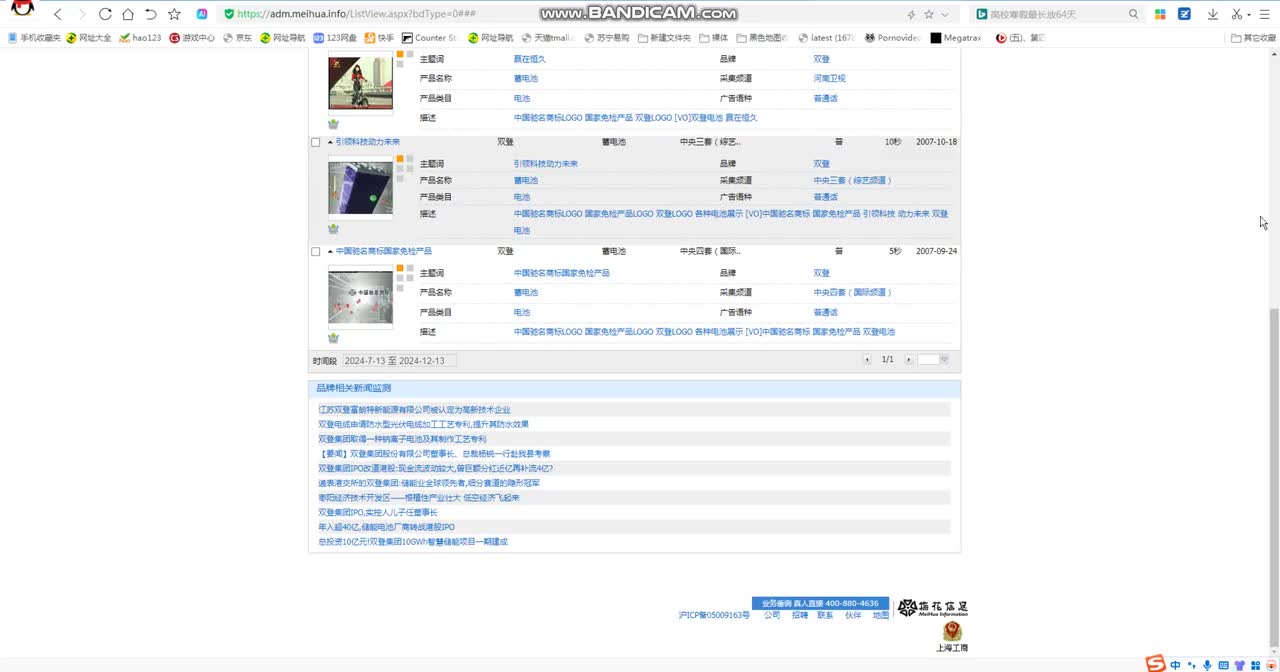
Task: Click the orange rating square beside 引领科技动力未来 thumbnail
Action: point(400,159)
